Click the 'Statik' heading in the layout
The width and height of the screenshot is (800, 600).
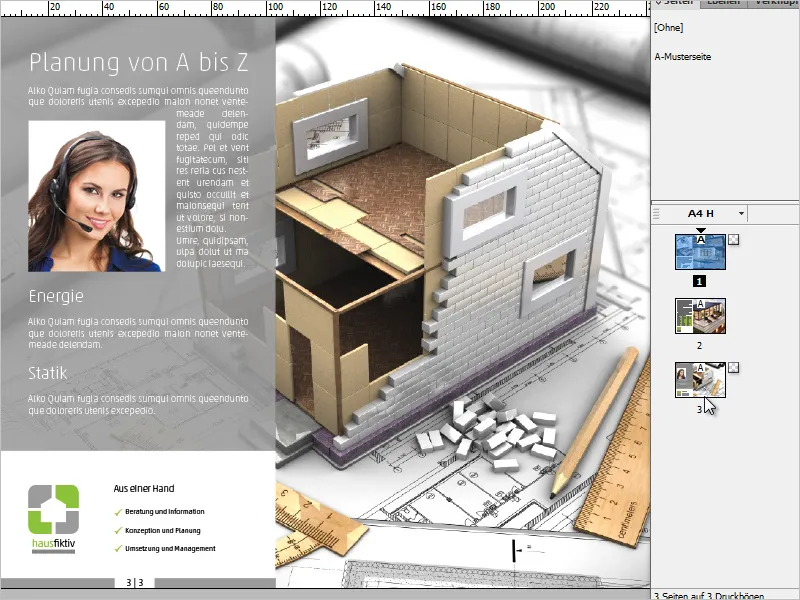[x=48, y=373]
